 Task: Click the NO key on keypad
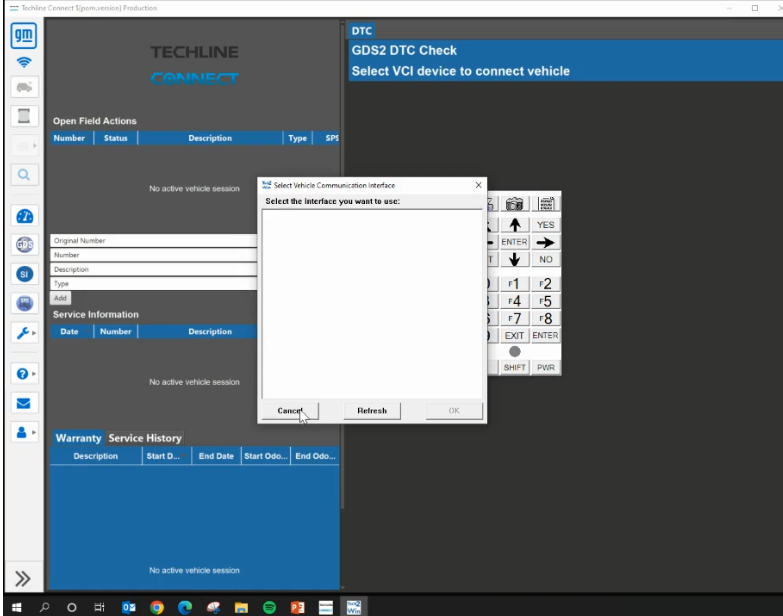point(545,260)
